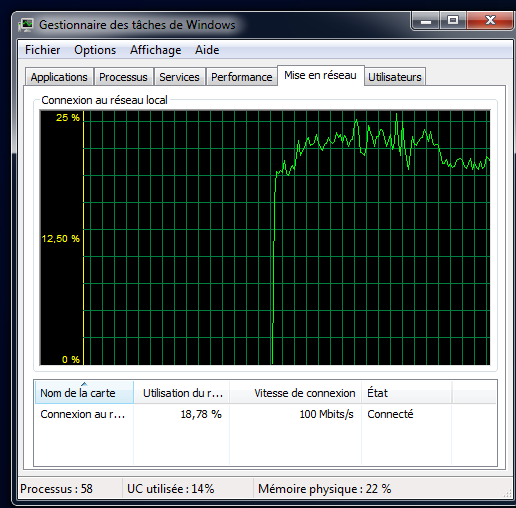Open the Aide menu

pos(207,50)
